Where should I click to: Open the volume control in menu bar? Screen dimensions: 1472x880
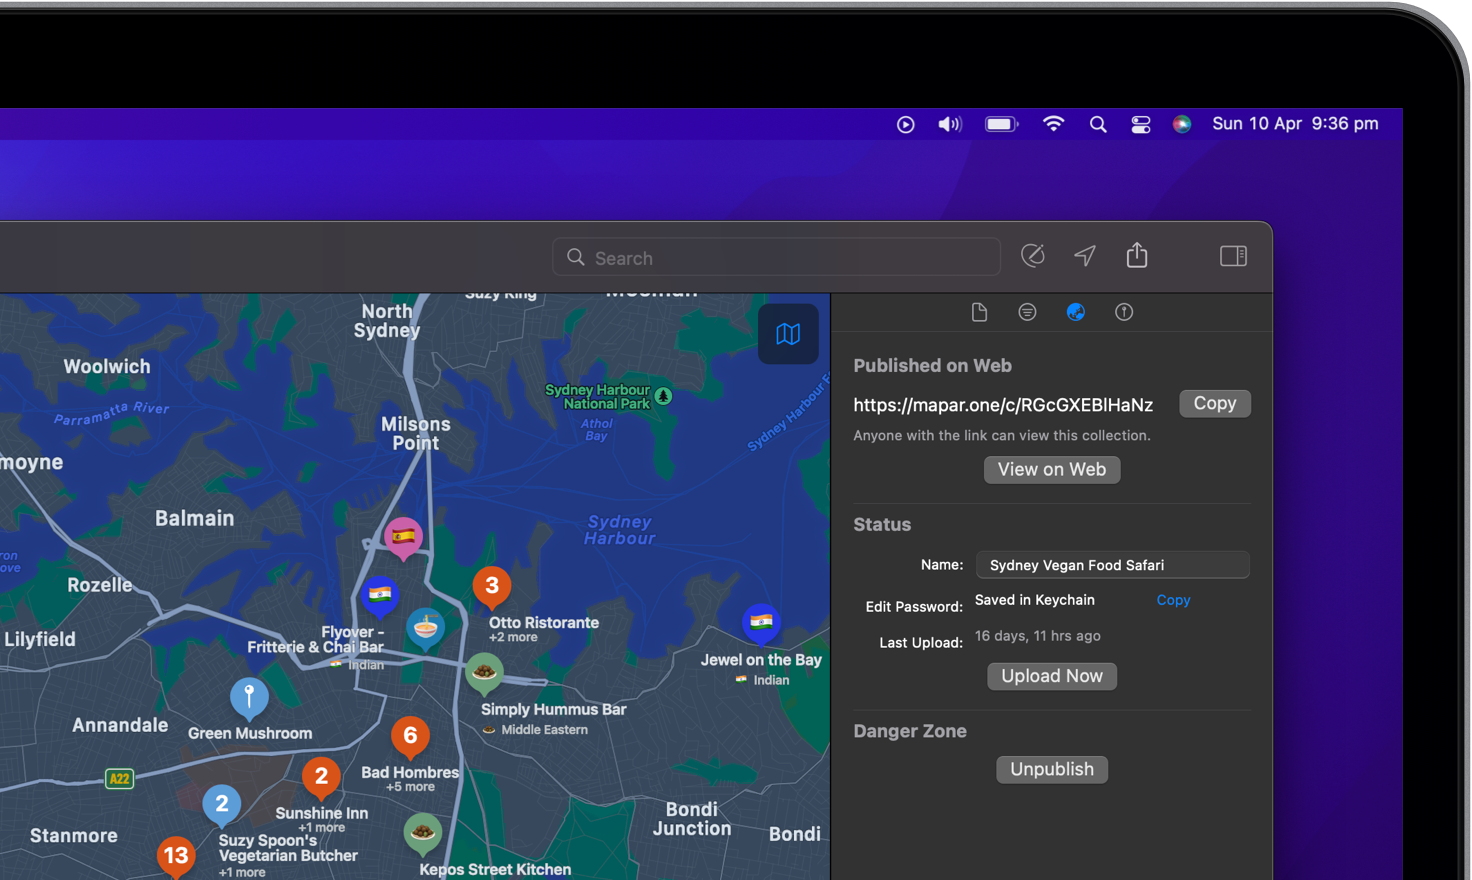pos(949,124)
